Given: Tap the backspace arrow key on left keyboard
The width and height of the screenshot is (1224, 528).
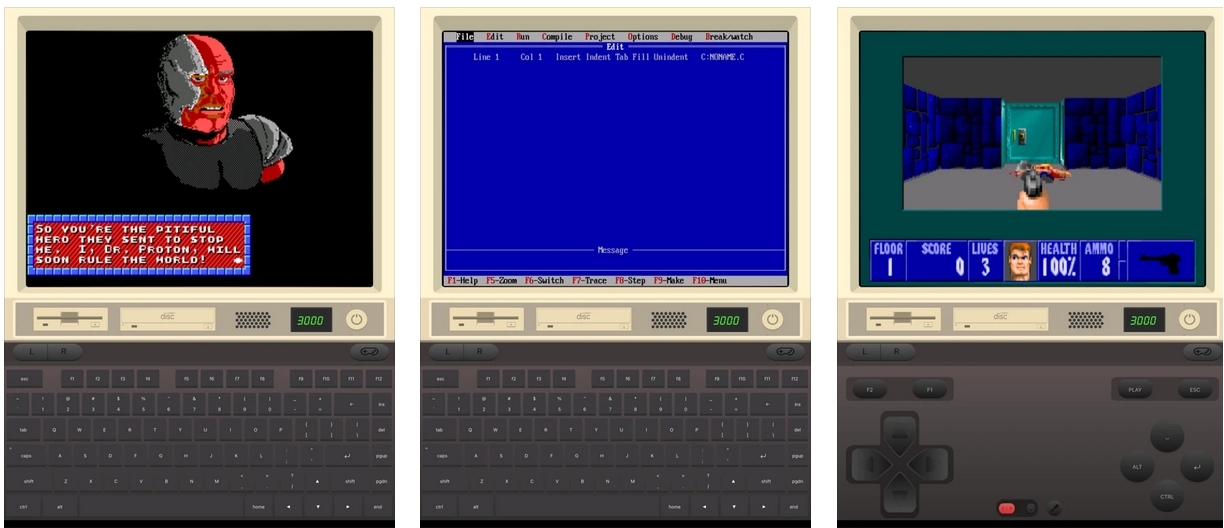Looking at the screenshot, I should (x=351, y=405).
